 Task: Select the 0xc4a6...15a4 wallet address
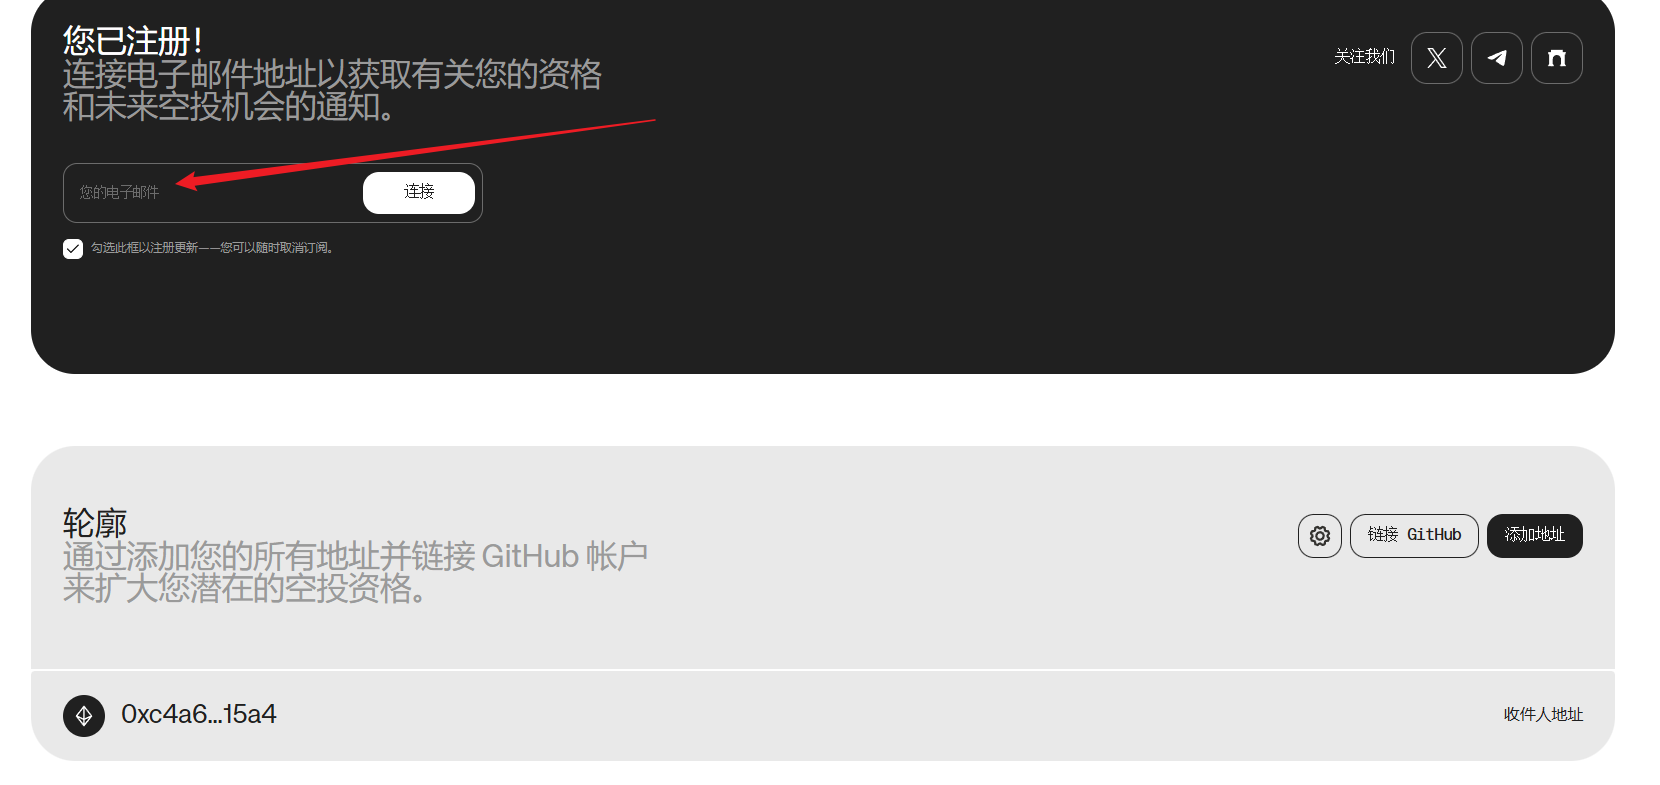tap(199, 714)
